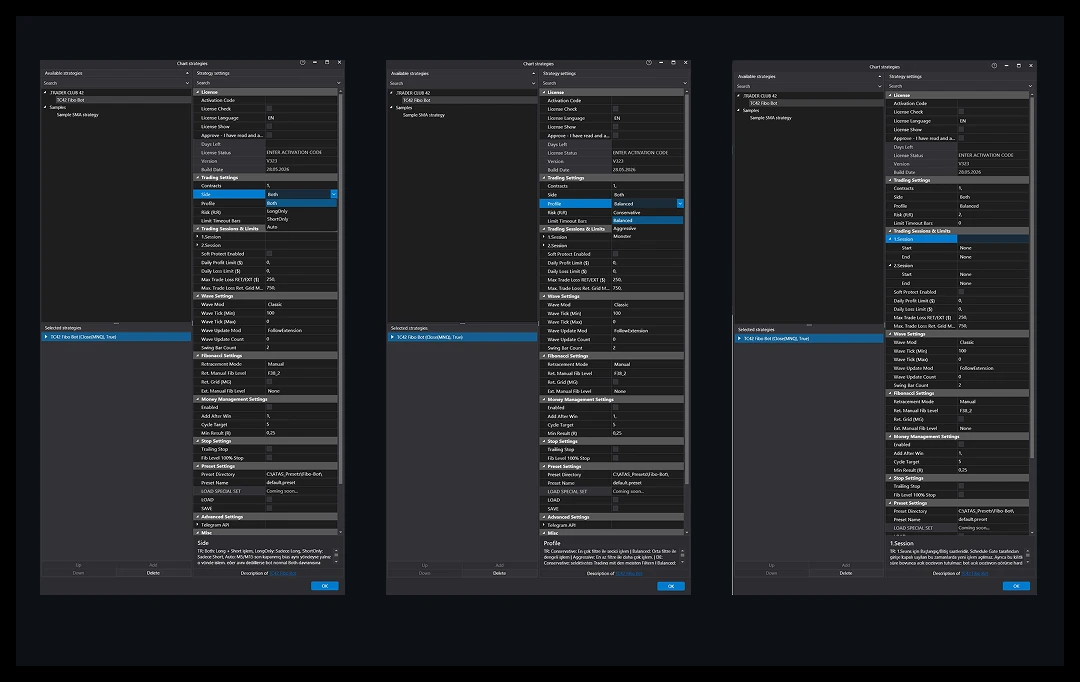Click the Available strategies collapse arrow above open Side dropdown
Image resolution: width=1080 pixels, height=682 pixels.
tap(187, 73)
